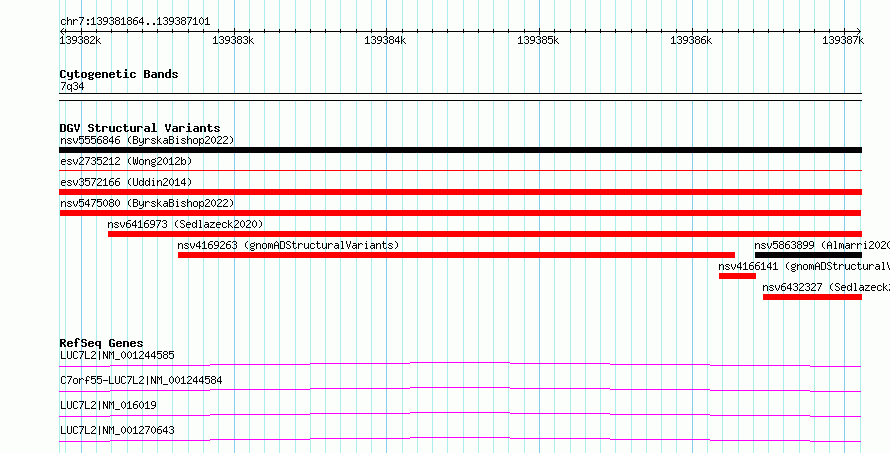Click the nsv5475080 red variant bar

[x=460, y=213]
